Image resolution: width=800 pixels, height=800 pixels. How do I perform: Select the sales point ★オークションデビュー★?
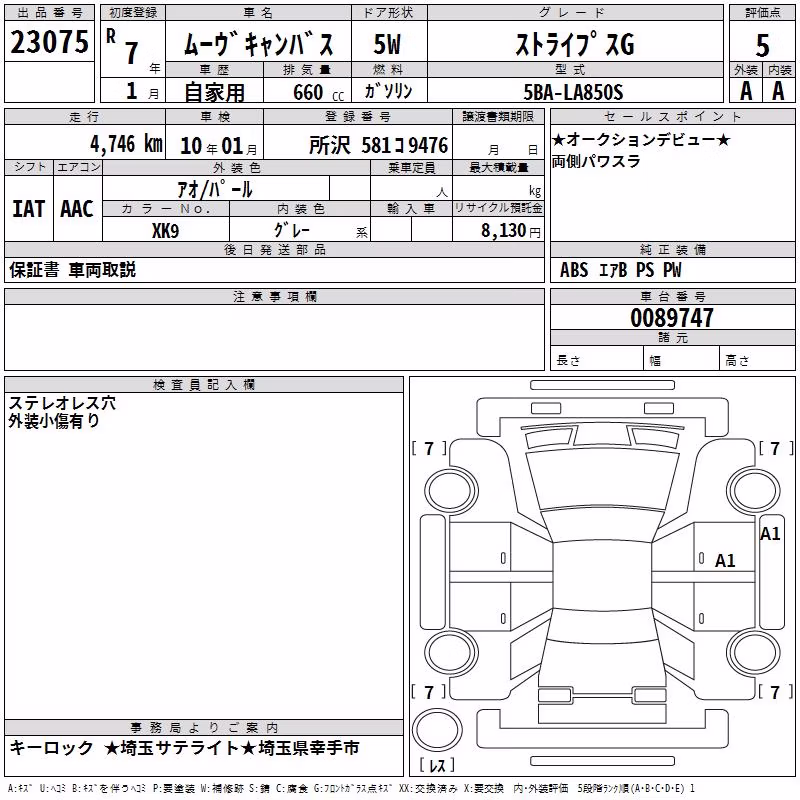click(x=641, y=139)
